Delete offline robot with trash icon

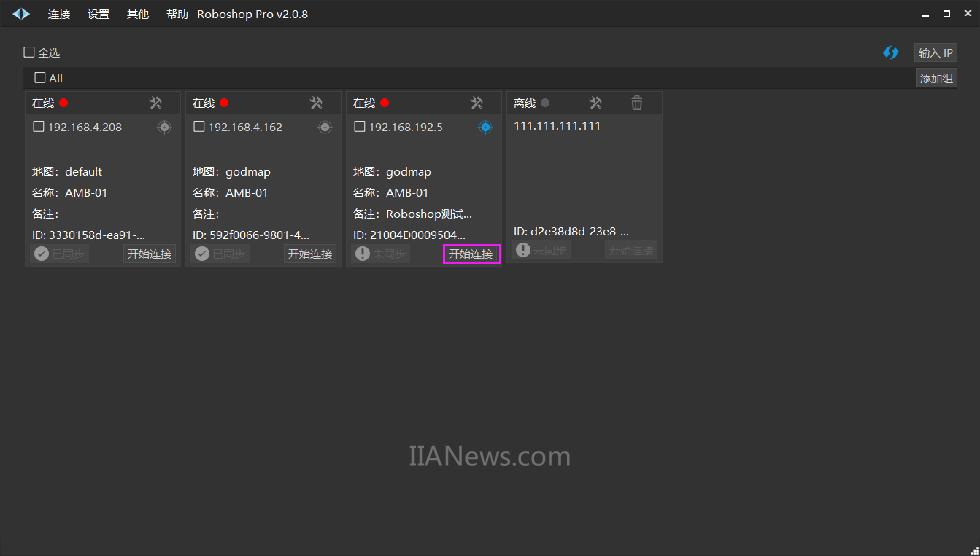637,103
